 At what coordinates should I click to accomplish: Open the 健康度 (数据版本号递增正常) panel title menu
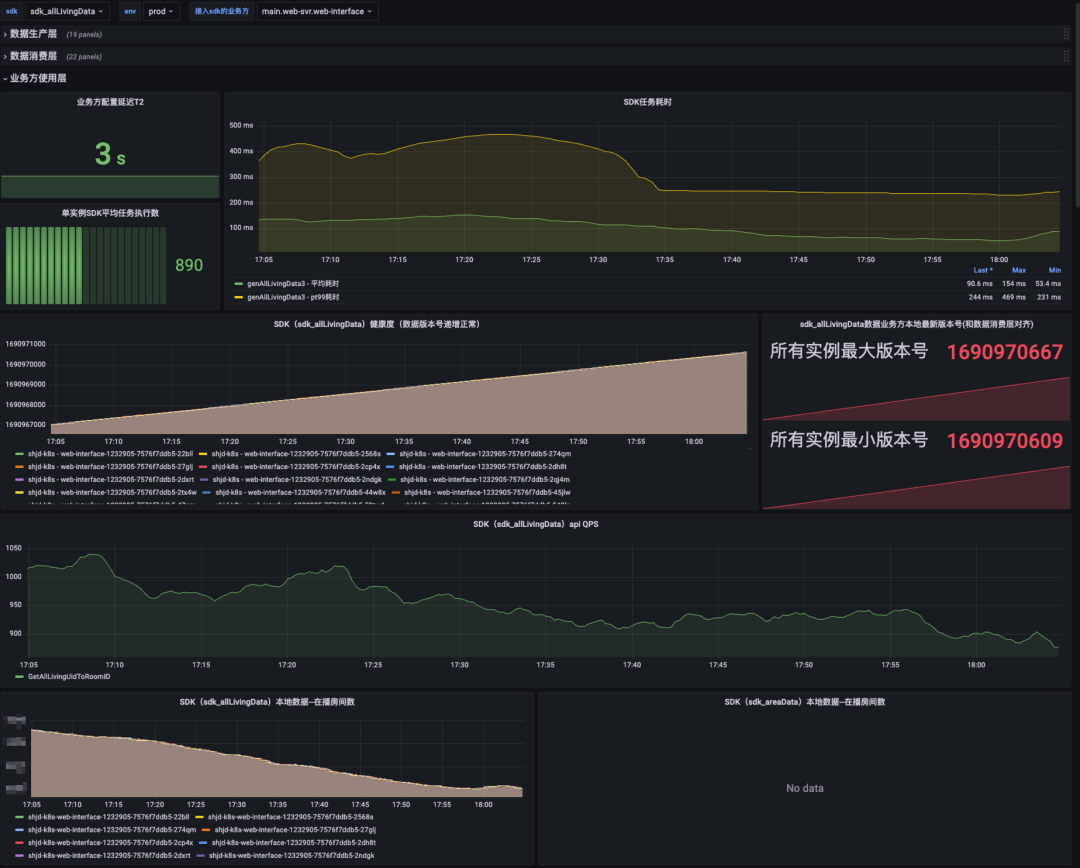(x=377, y=324)
